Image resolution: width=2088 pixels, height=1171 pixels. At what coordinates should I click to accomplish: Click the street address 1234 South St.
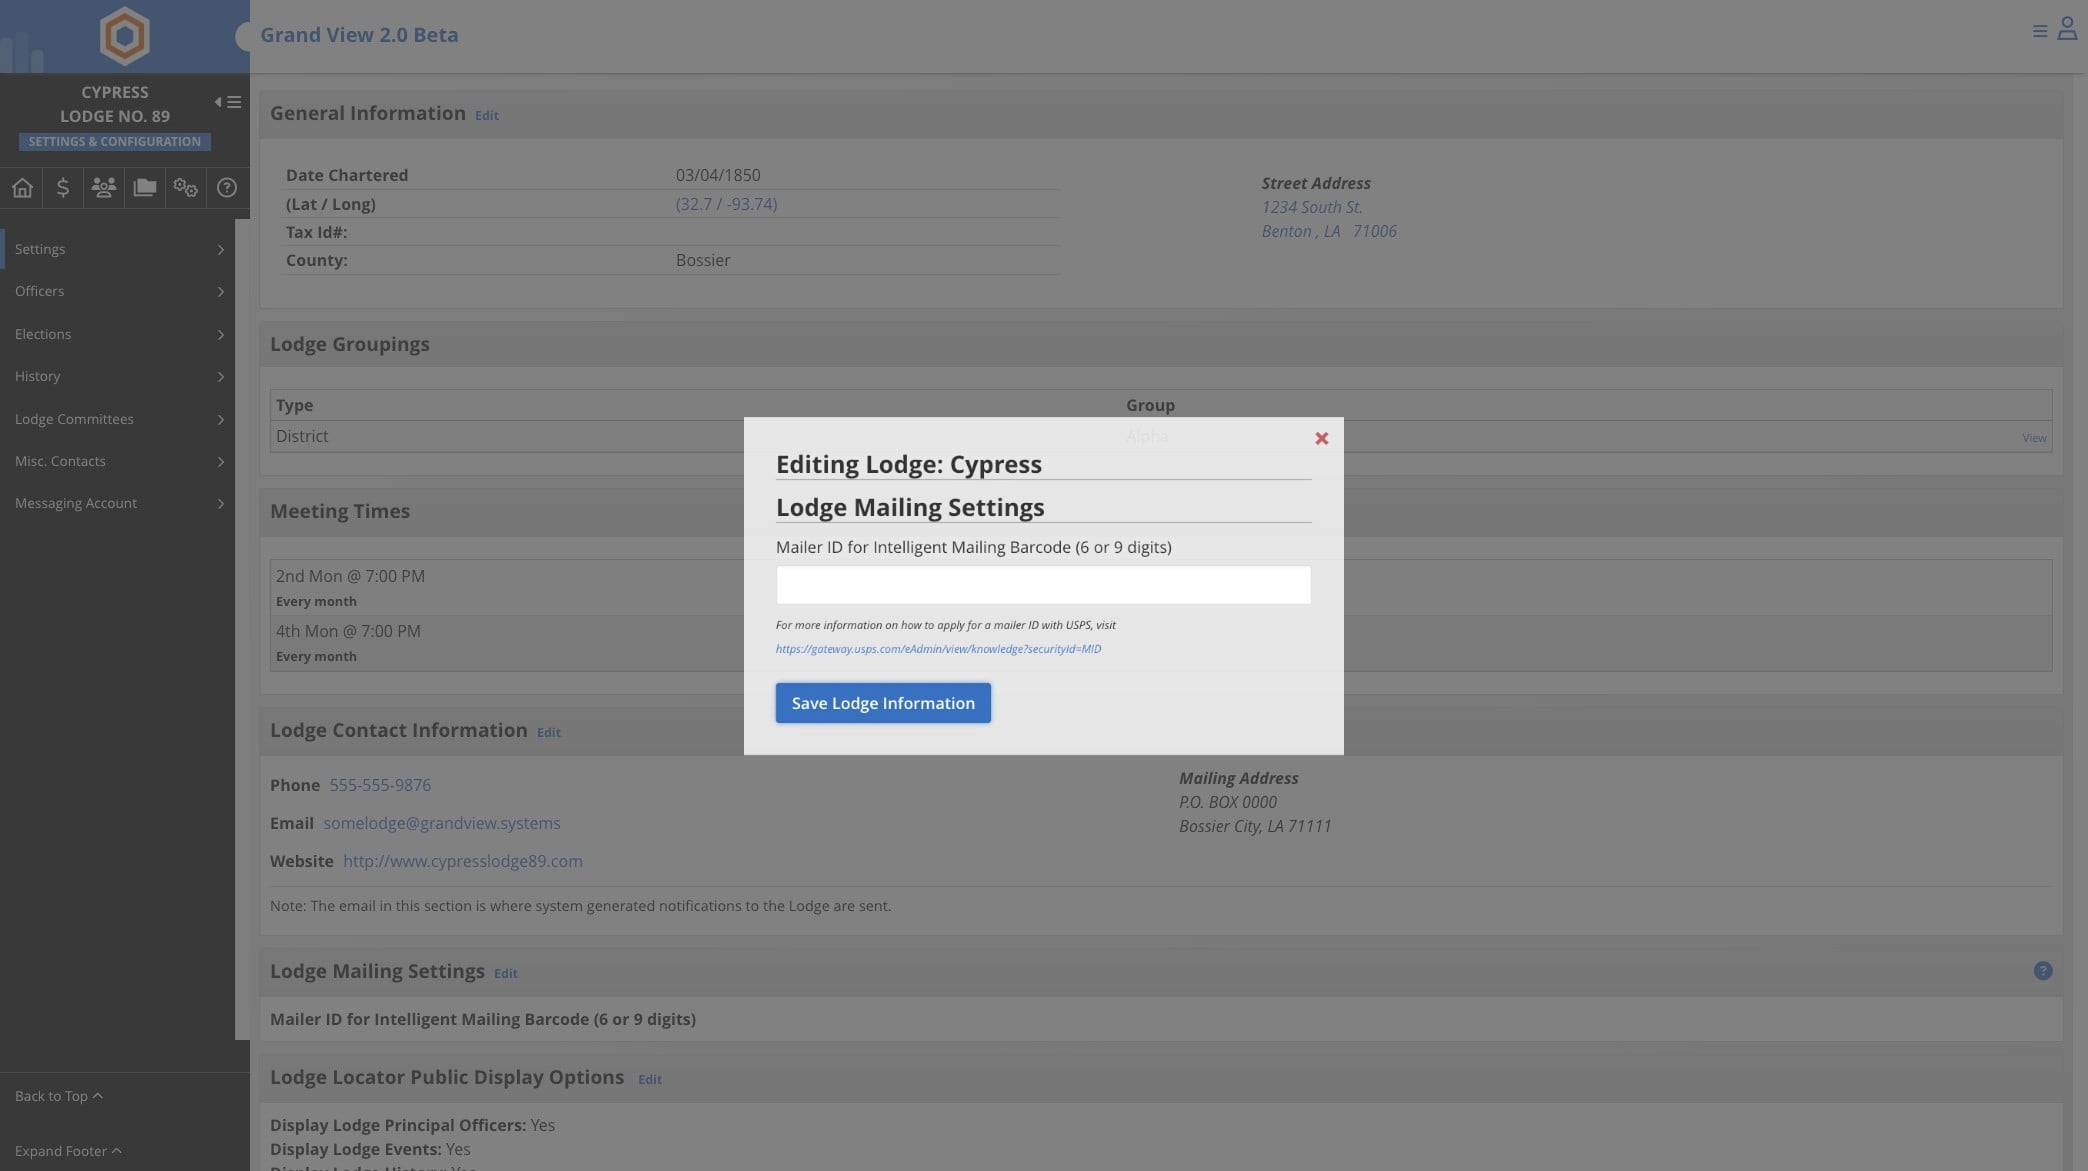pyautogui.click(x=1311, y=207)
